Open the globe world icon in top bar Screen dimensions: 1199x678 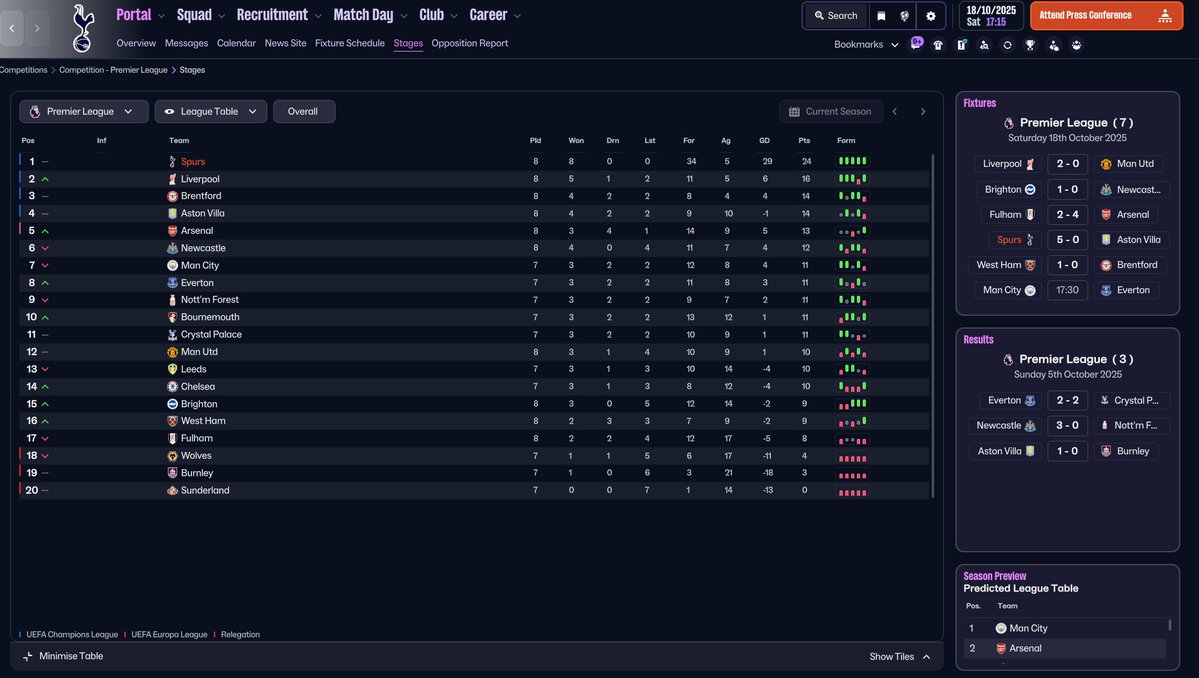pyautogui.click(x=904, y=15)
